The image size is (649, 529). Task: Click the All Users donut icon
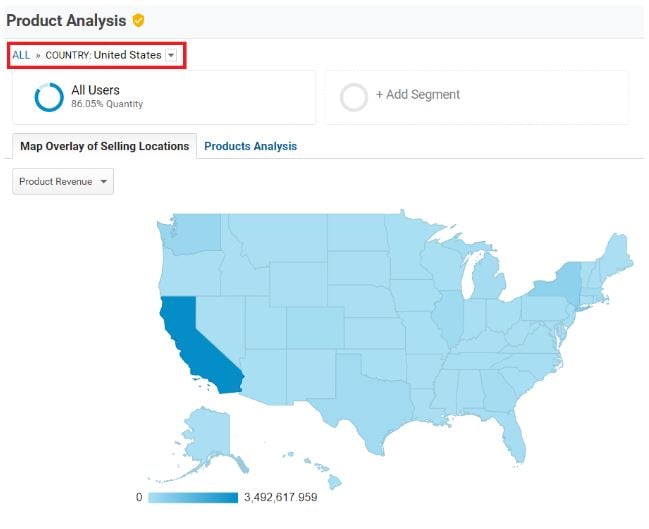[x=48, y=97]
